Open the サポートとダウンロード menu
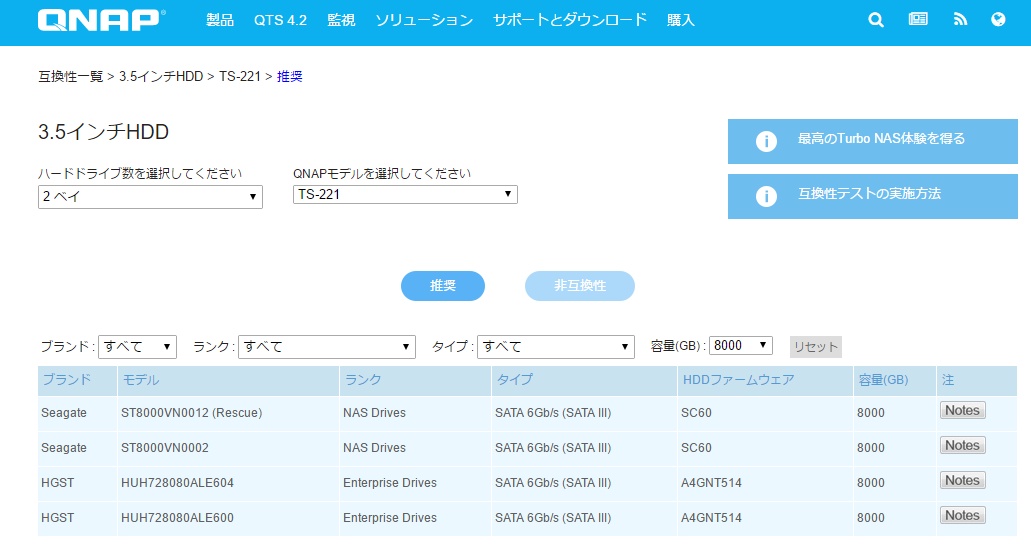Viewport: 1031px width, 550px height. click(570, 20)
